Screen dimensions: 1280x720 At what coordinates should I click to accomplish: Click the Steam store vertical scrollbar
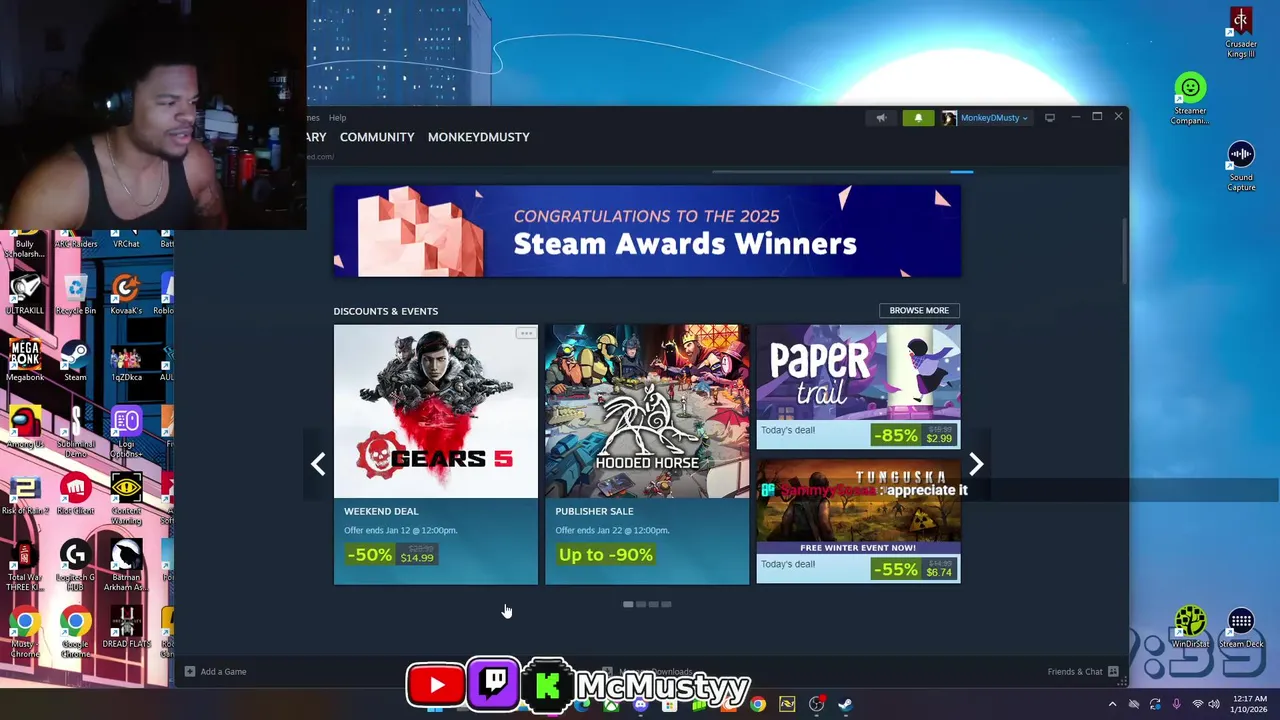coord(1124,250)
